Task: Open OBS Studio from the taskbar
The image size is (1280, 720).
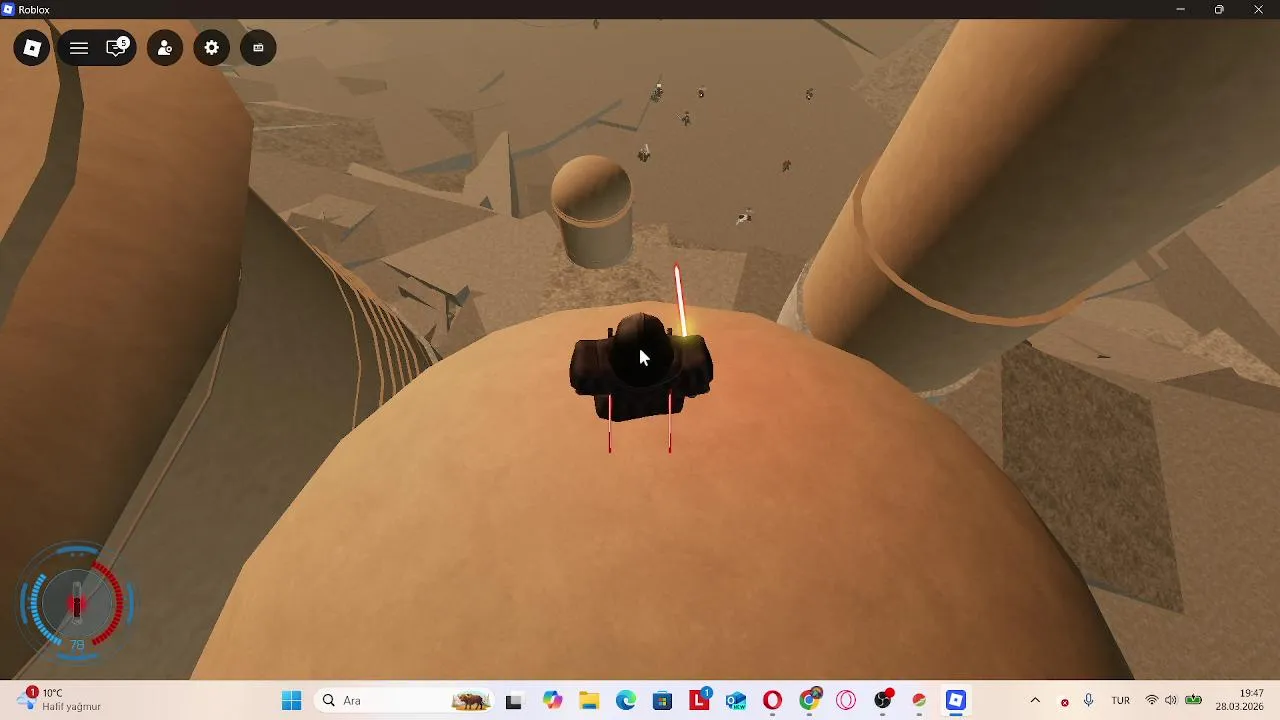Action: coord(883,700)
